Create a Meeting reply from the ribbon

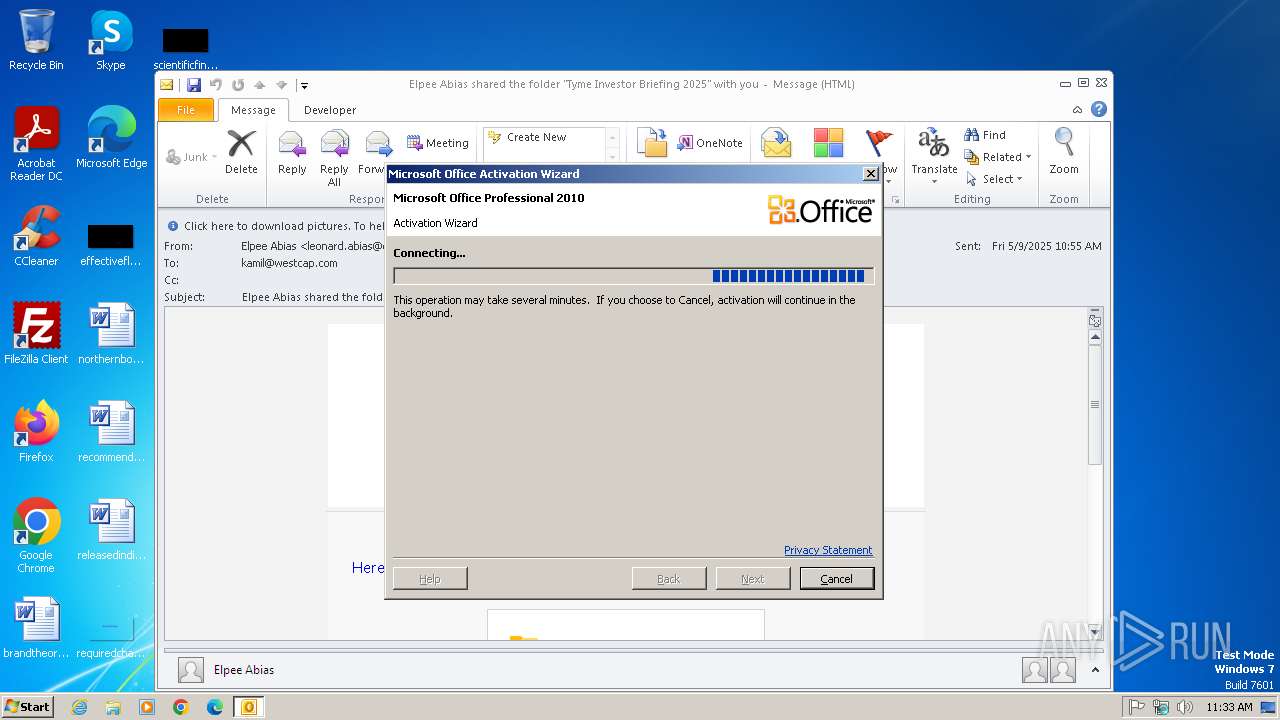pyautogui.click(x=437, y=143)
